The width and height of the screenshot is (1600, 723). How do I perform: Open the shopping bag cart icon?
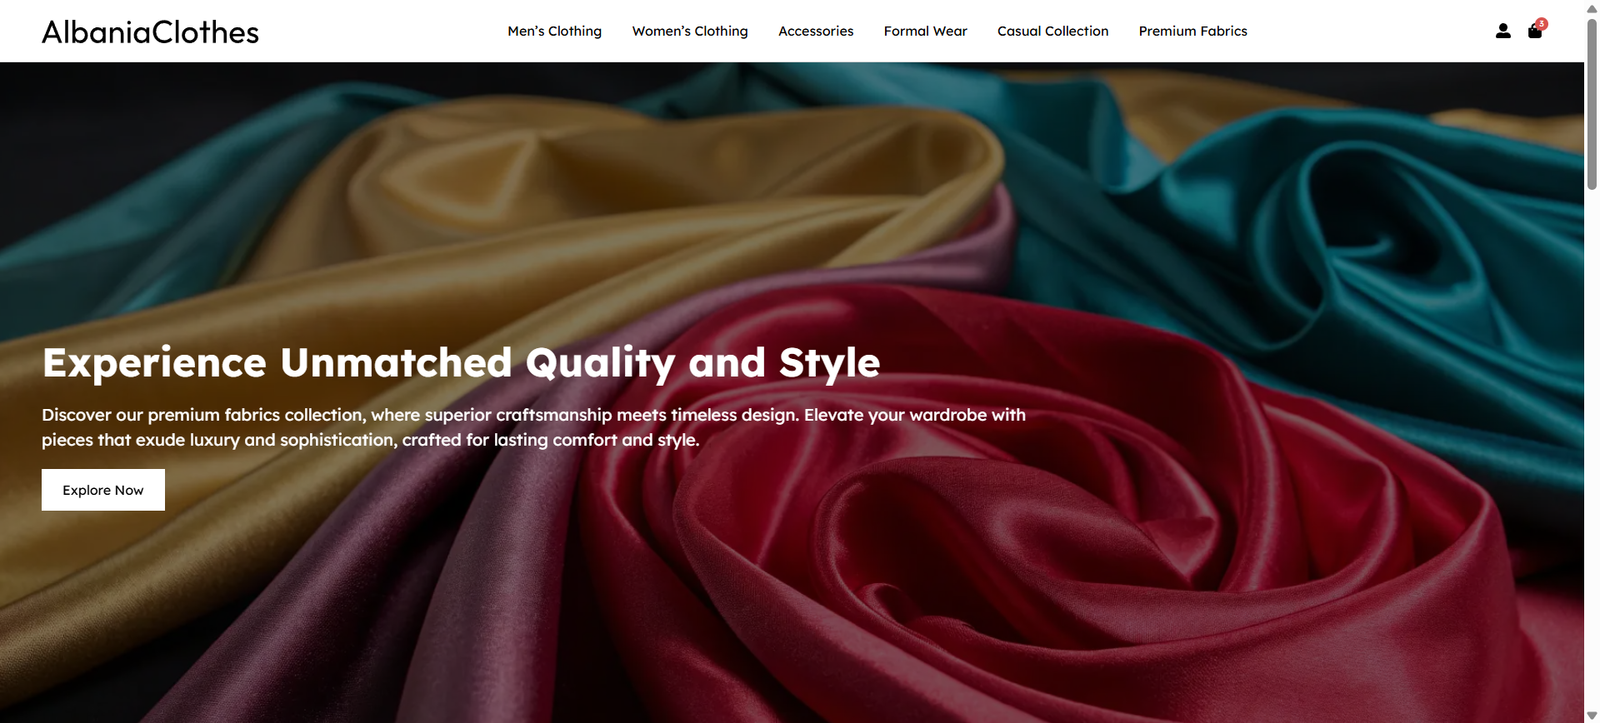point(1534,32)
